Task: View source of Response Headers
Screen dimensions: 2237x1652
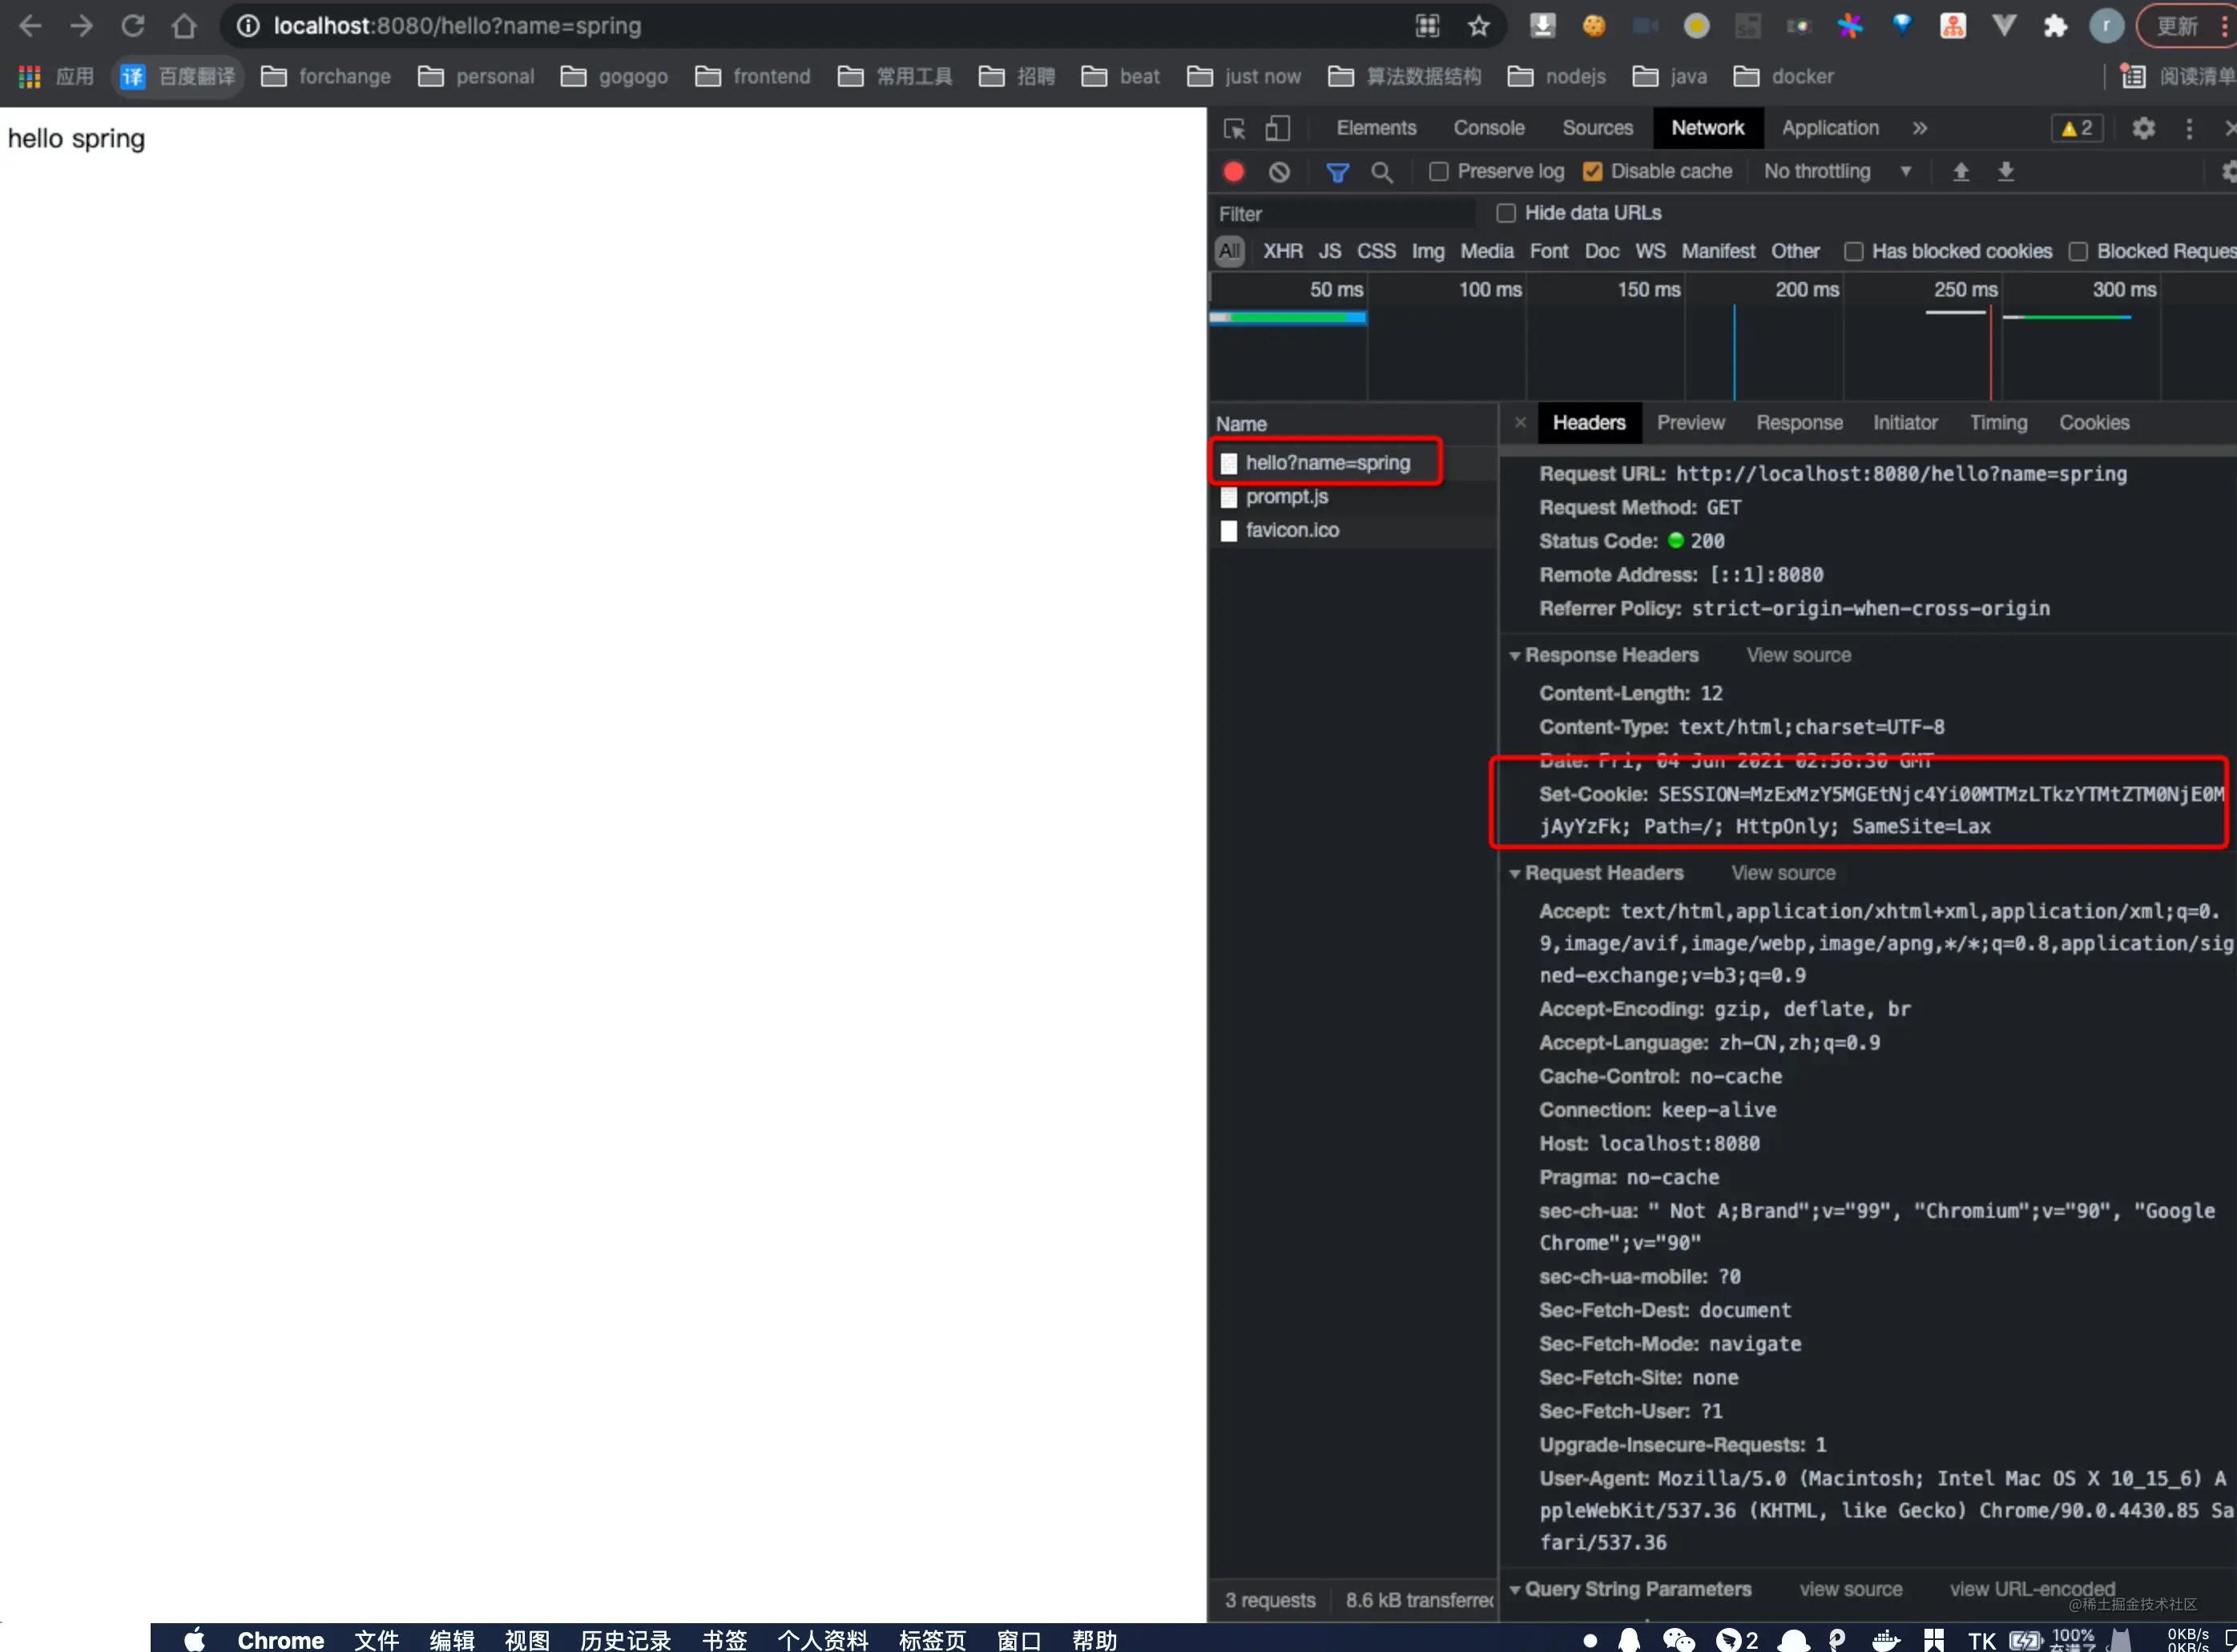Action: tap(1798, 655)
